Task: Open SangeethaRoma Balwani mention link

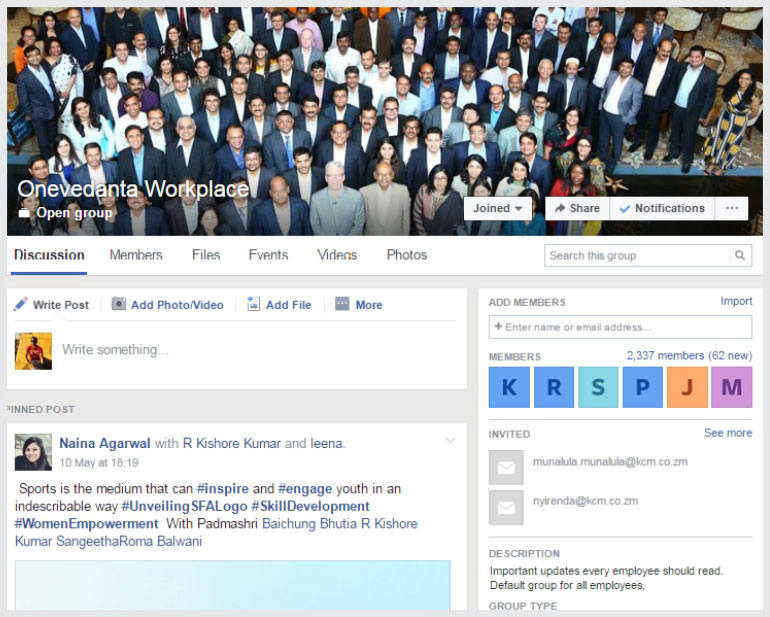Action: pyautogui.click(x=129, y=541)
